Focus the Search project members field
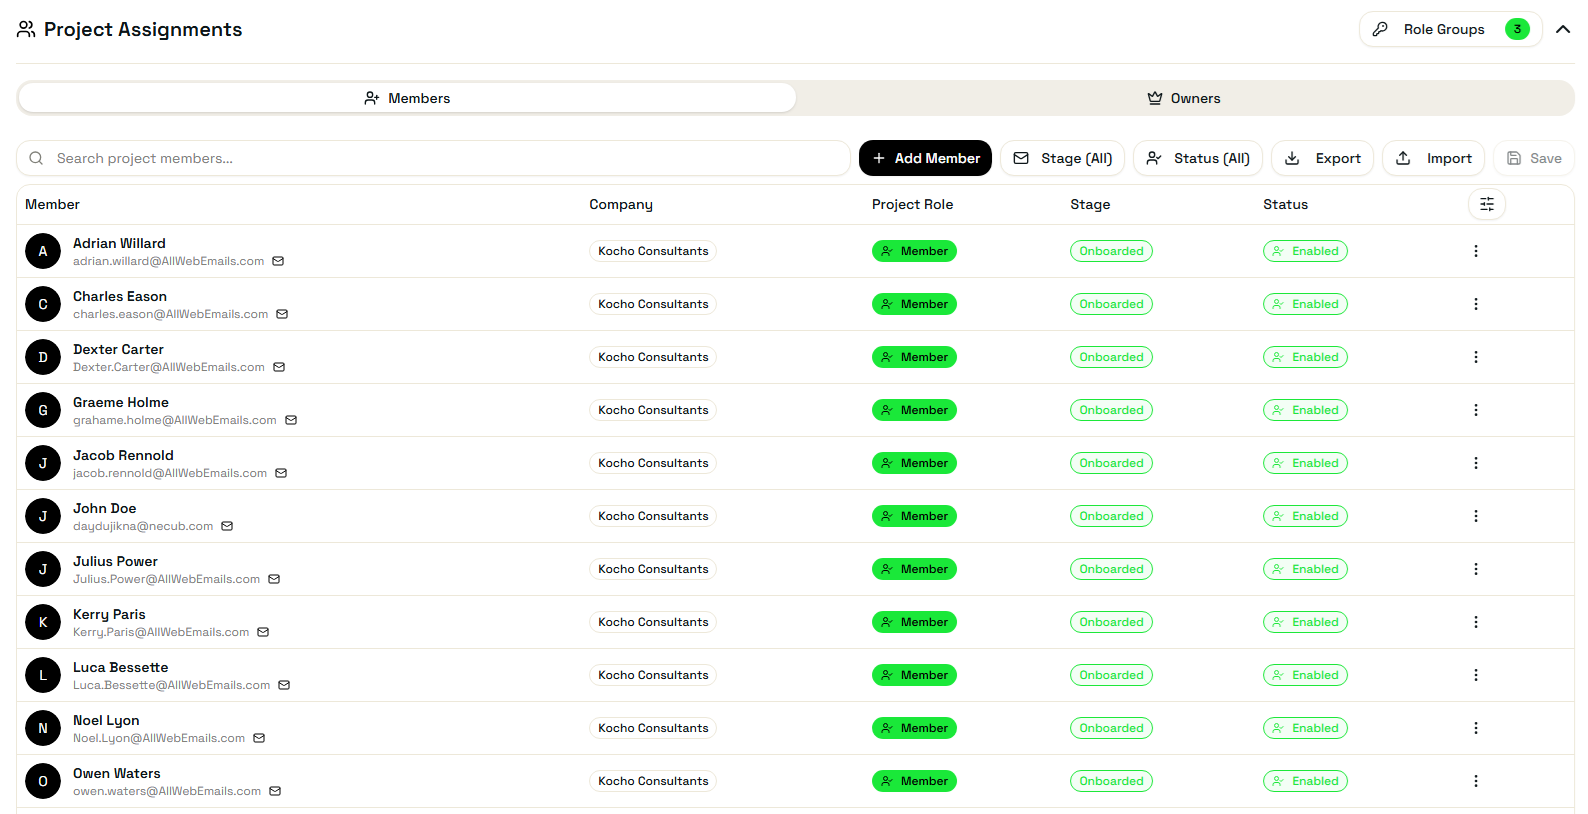The image size is (1588, 814). tap(433, 158)
